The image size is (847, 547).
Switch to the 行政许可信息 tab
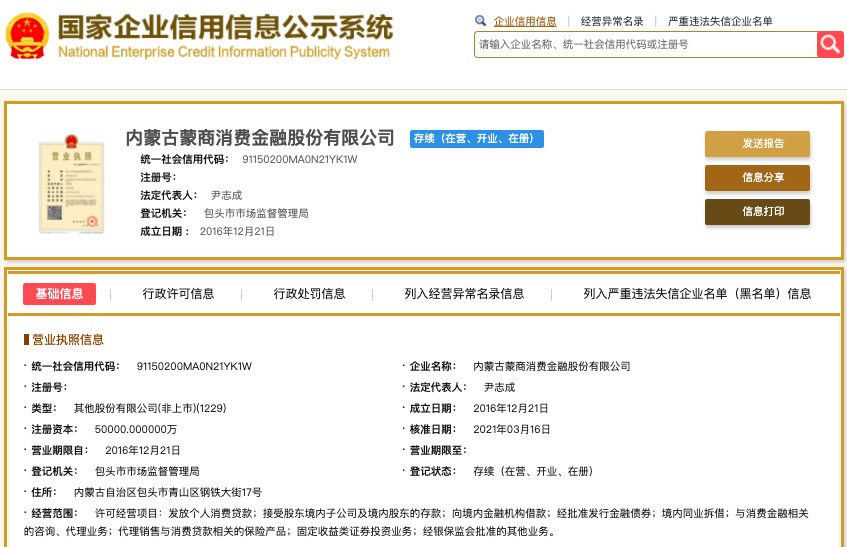(178, 294)
